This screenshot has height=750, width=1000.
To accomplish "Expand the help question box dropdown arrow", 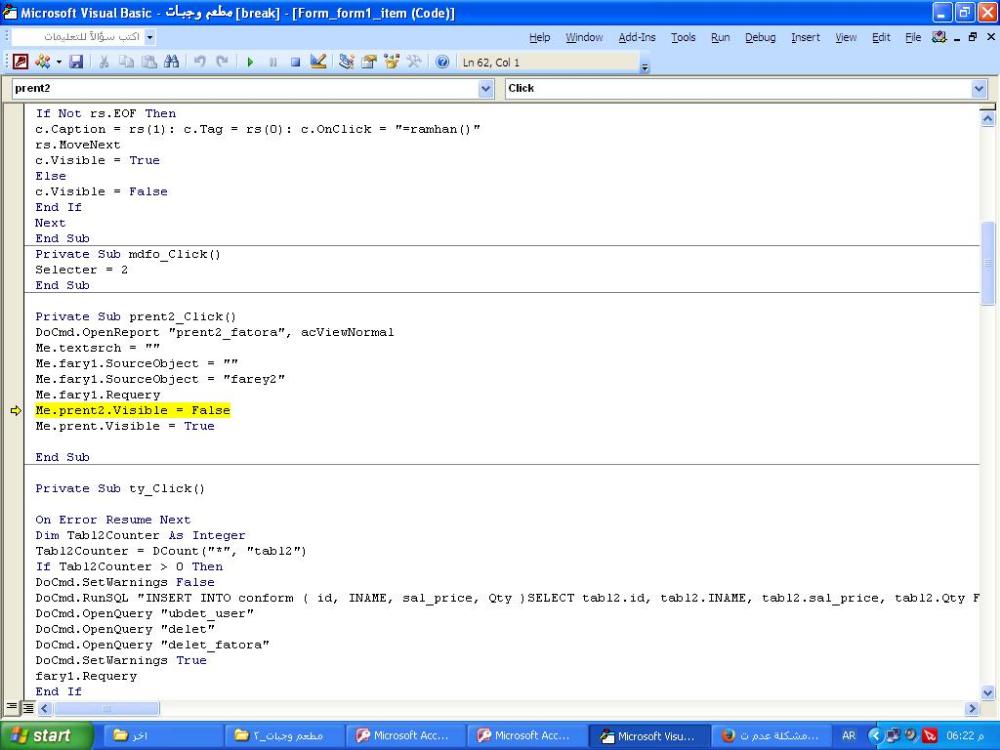I will pos(150,37).
